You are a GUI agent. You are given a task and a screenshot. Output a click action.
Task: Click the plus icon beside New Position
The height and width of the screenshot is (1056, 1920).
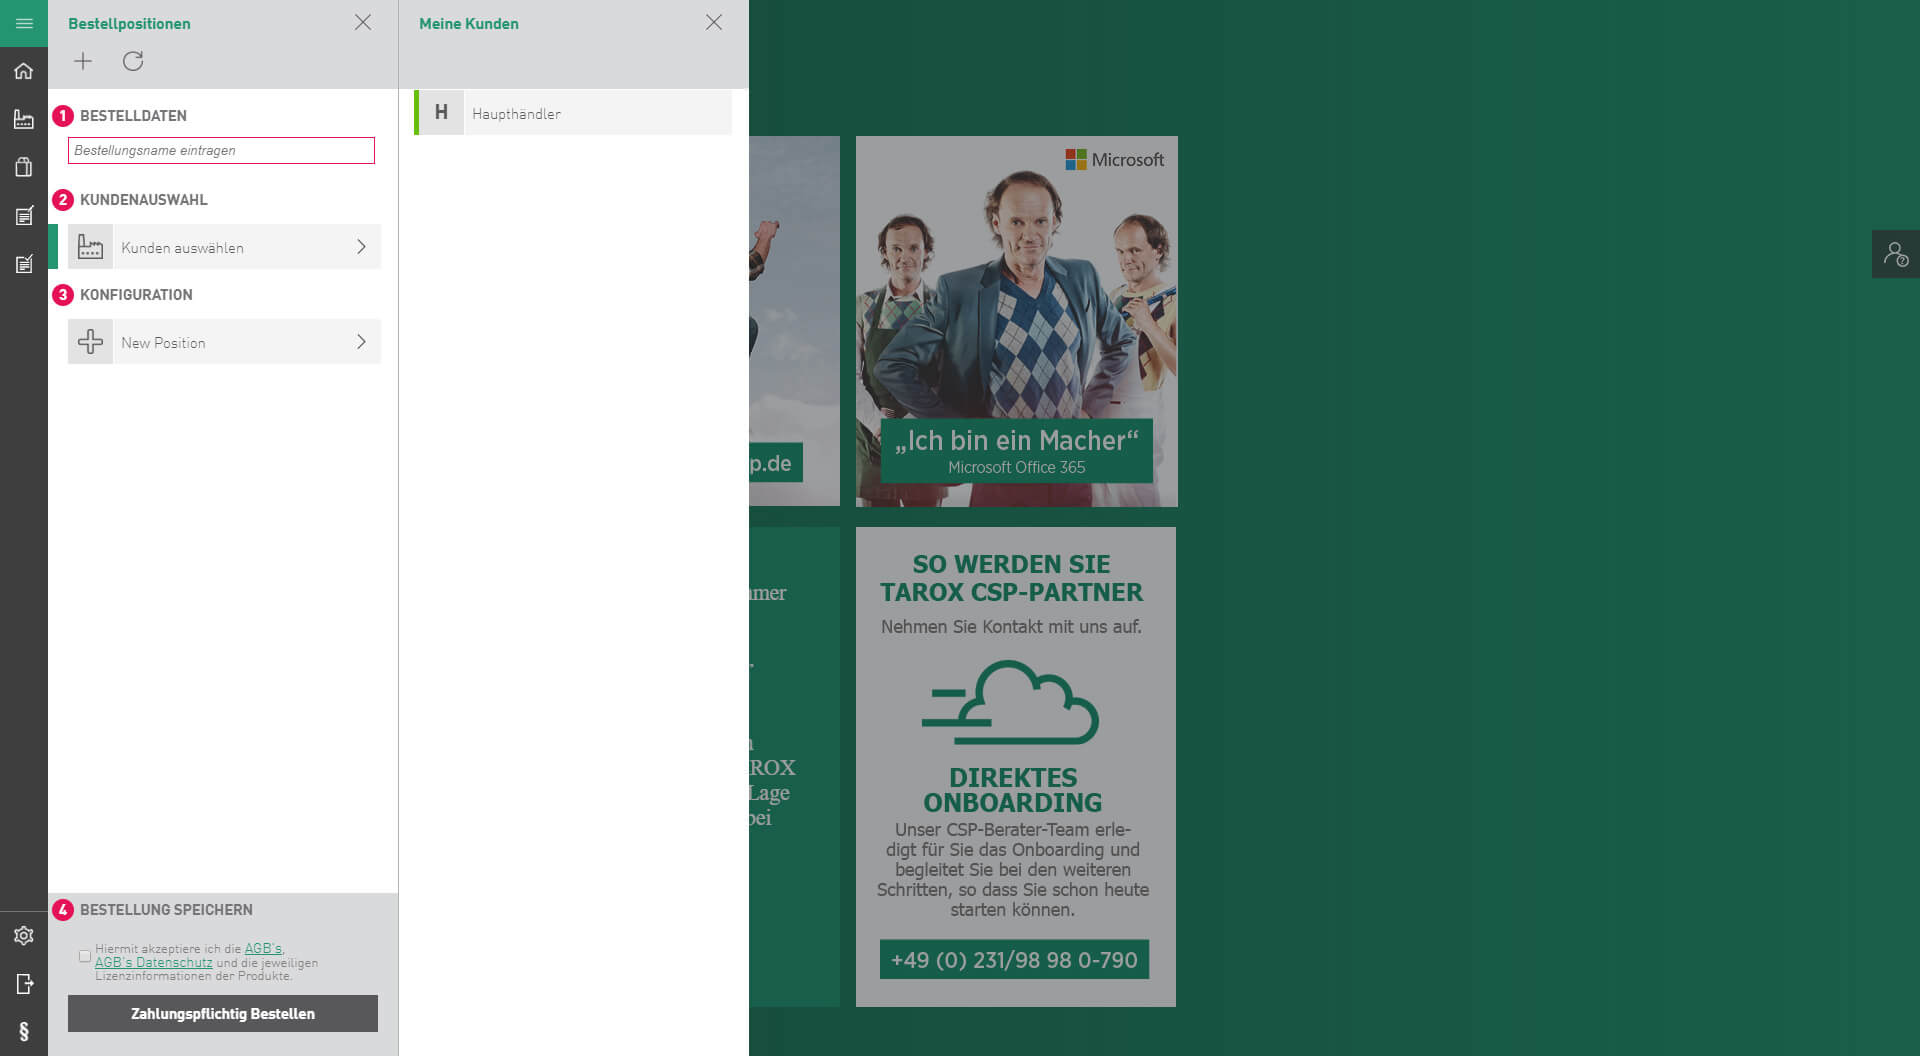click(90, 342)
